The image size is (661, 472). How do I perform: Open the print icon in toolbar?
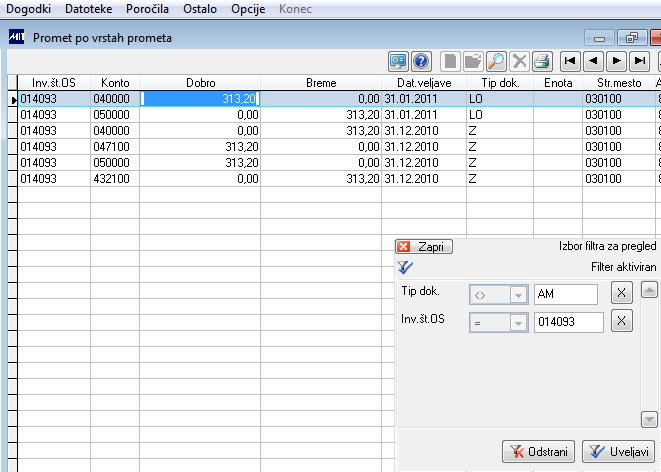click(542, 62)
